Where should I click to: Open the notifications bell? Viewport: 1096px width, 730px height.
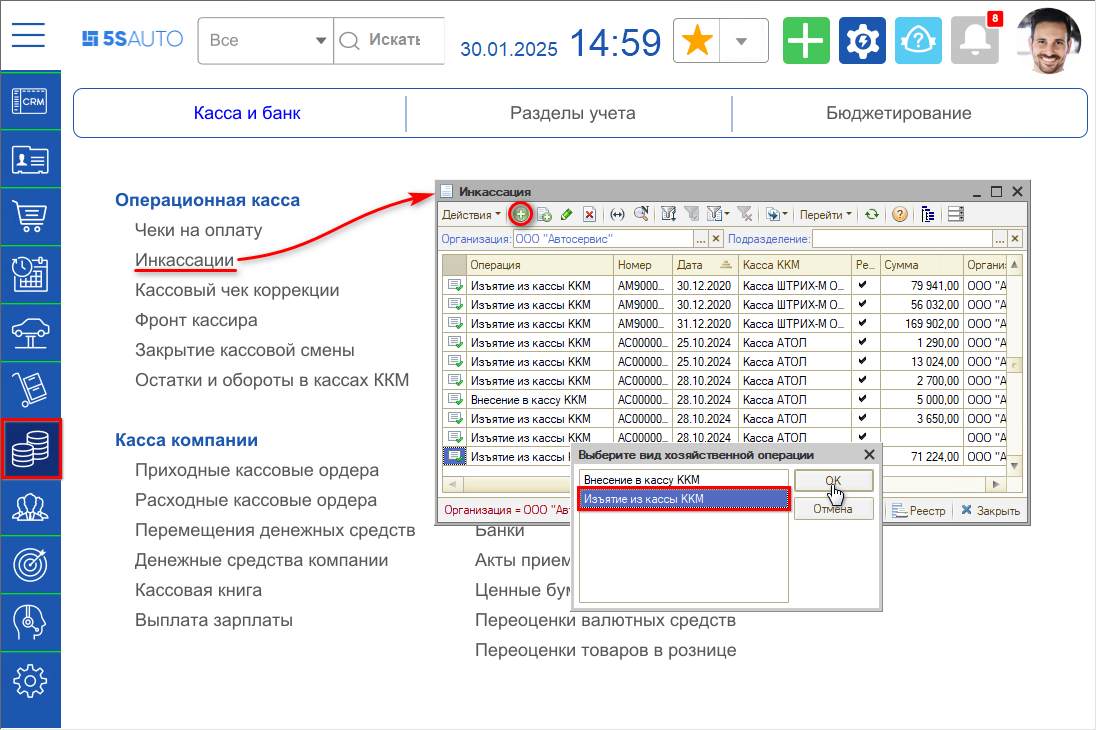(x=974, y=41)
